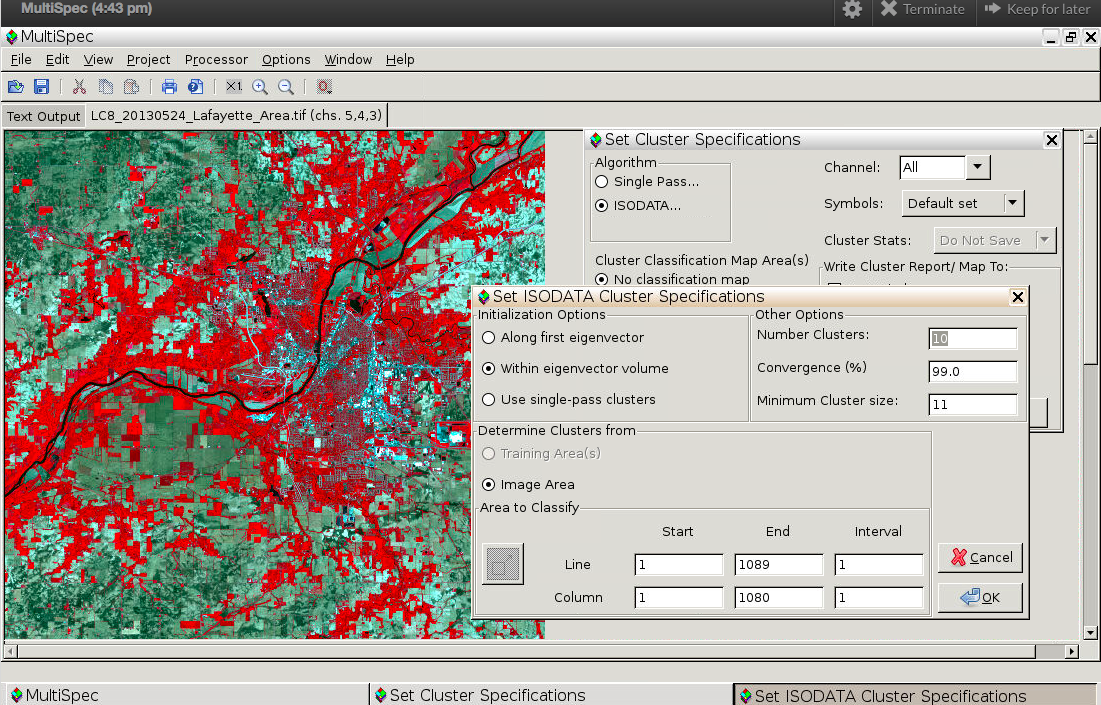This screenshot has width=1101, height=705.
Task: Click the Print toolbar icon
Action: [x=169, y=87]
